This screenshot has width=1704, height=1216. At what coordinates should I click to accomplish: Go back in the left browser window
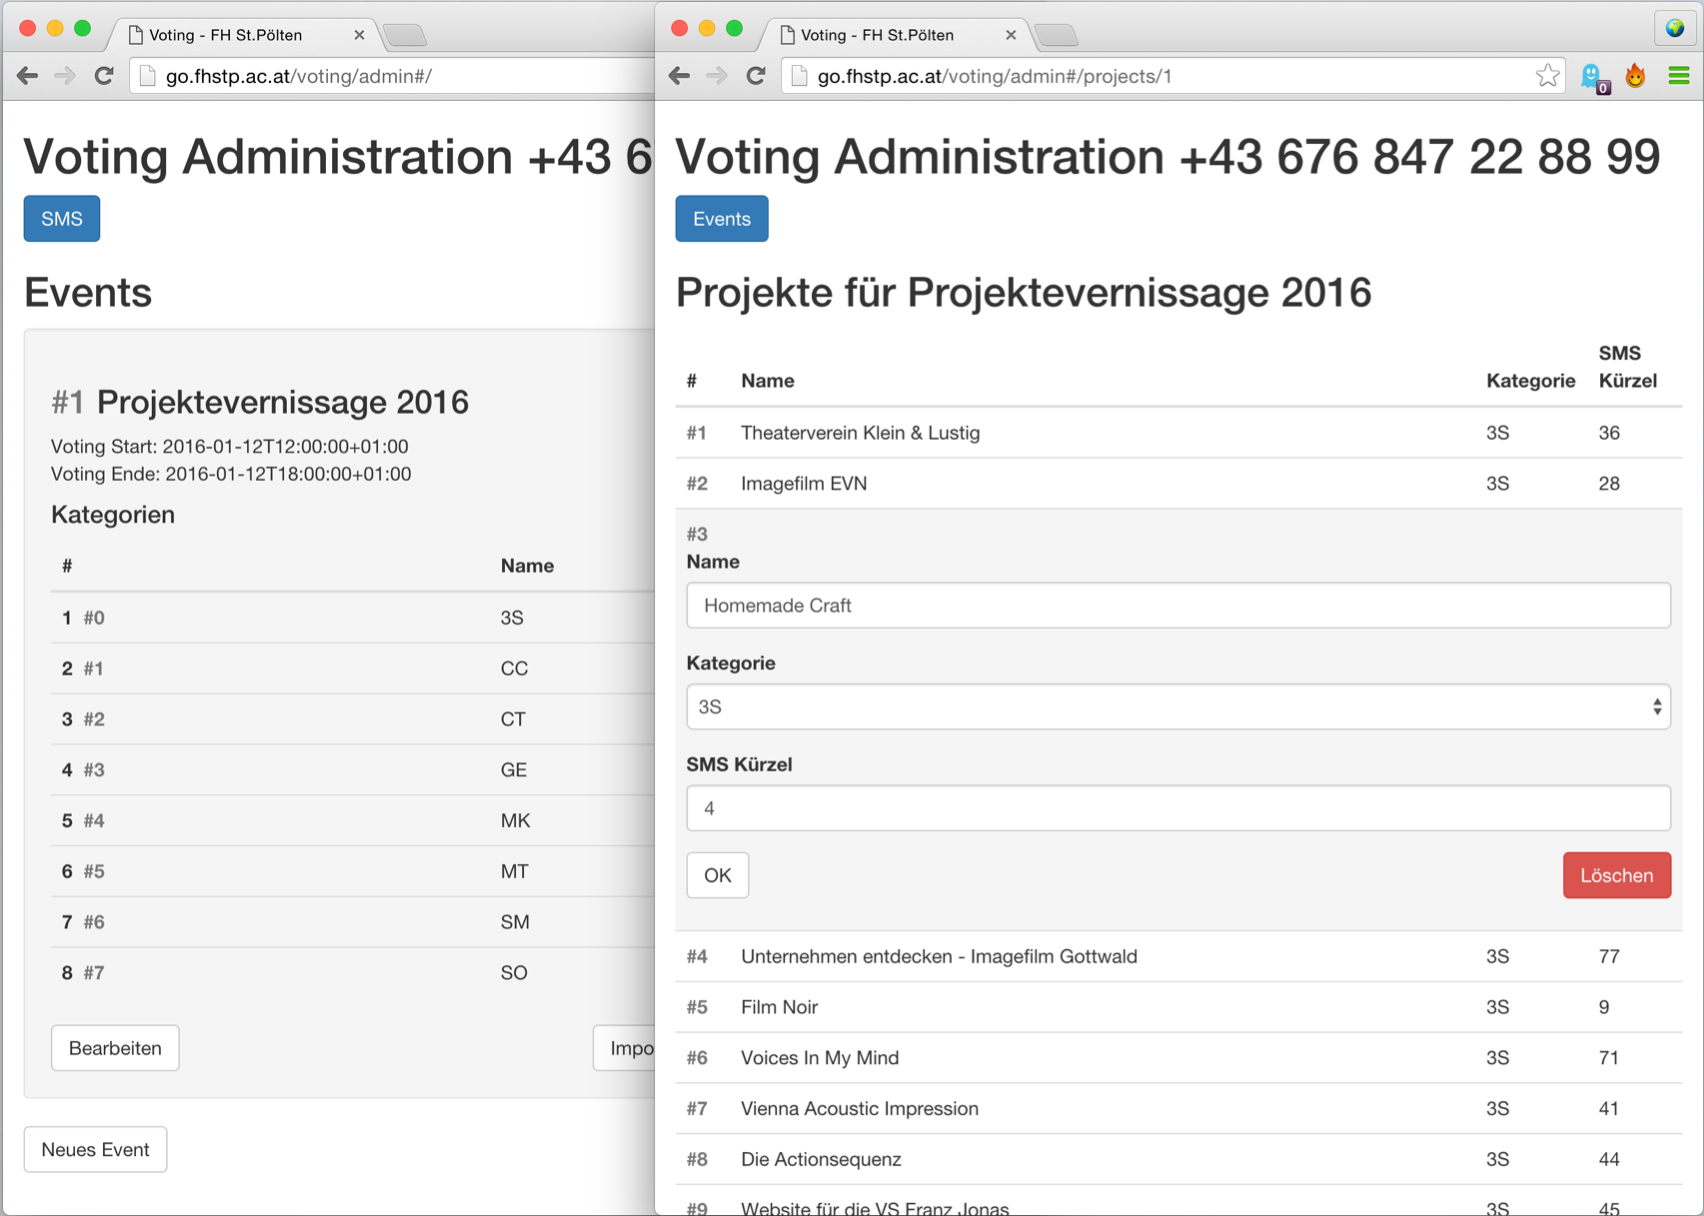coord(28,76)
